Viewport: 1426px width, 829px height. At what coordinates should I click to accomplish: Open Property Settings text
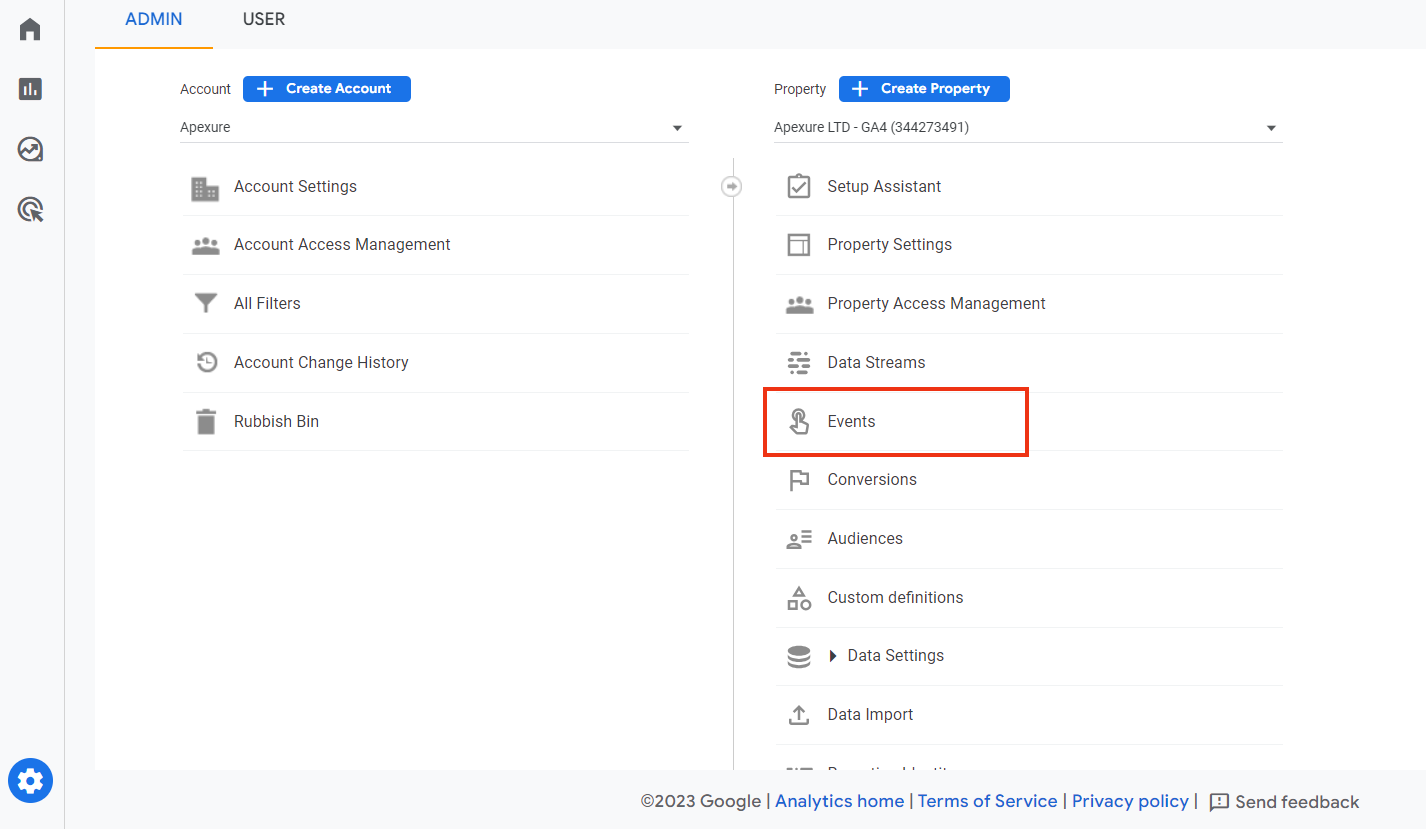(x=890, y=245)
